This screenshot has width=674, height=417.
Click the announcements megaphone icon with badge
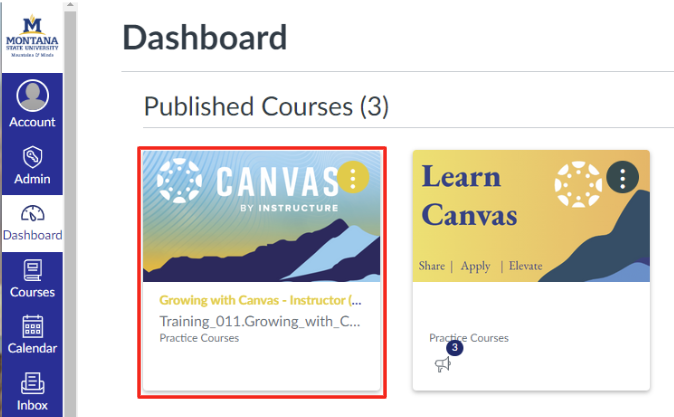tap(443, 364)
